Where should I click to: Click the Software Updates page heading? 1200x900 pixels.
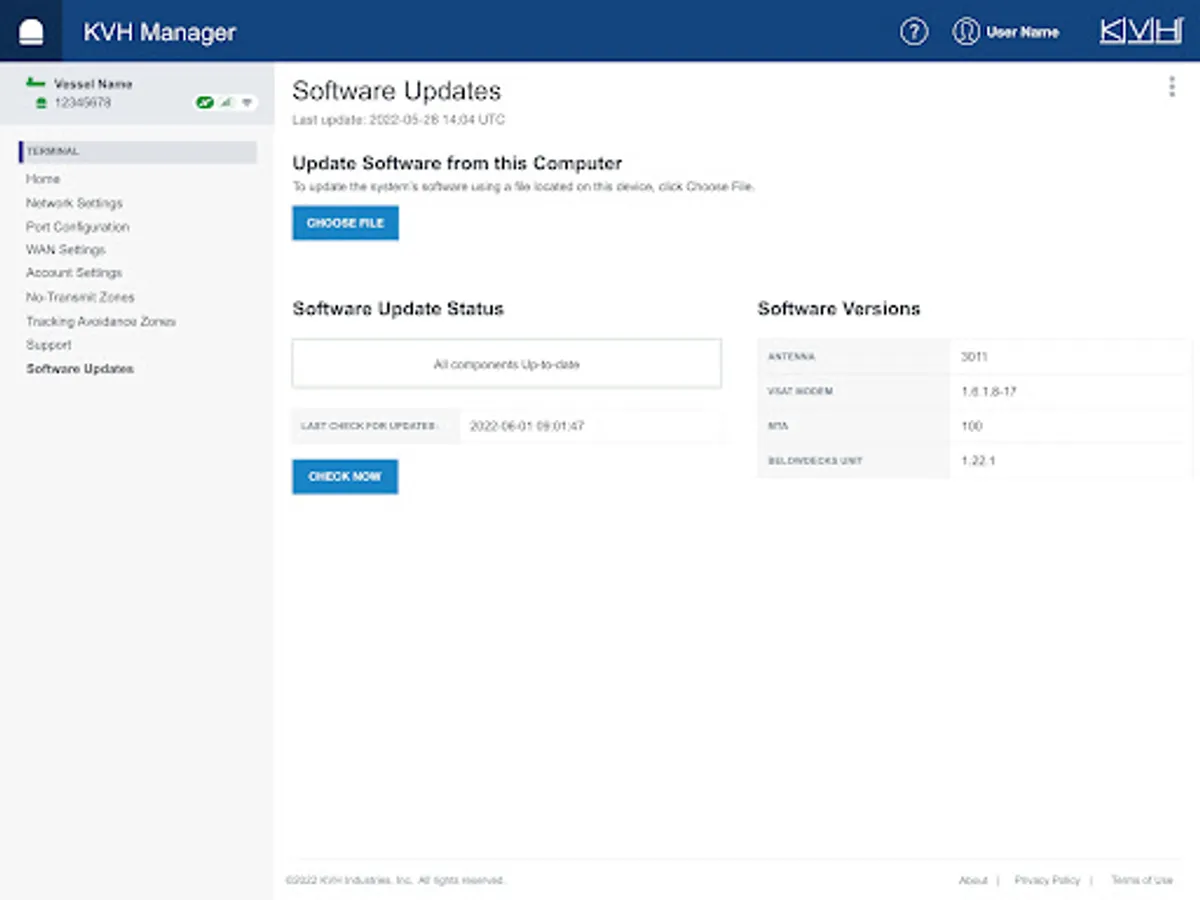397,91
